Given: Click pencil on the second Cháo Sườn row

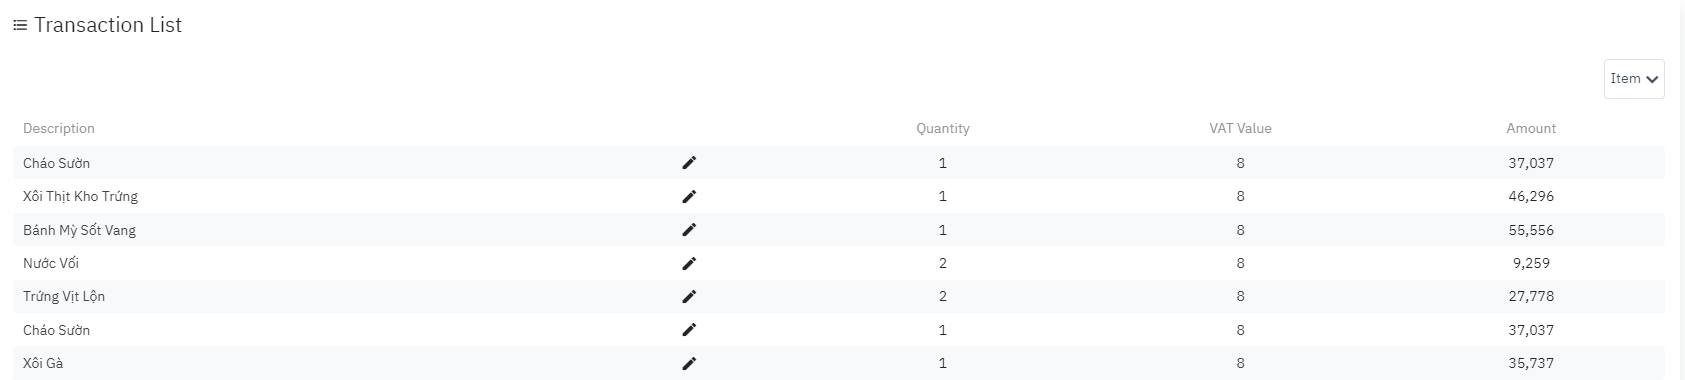Looking at the screenshot, I should (x=688, y=330).
